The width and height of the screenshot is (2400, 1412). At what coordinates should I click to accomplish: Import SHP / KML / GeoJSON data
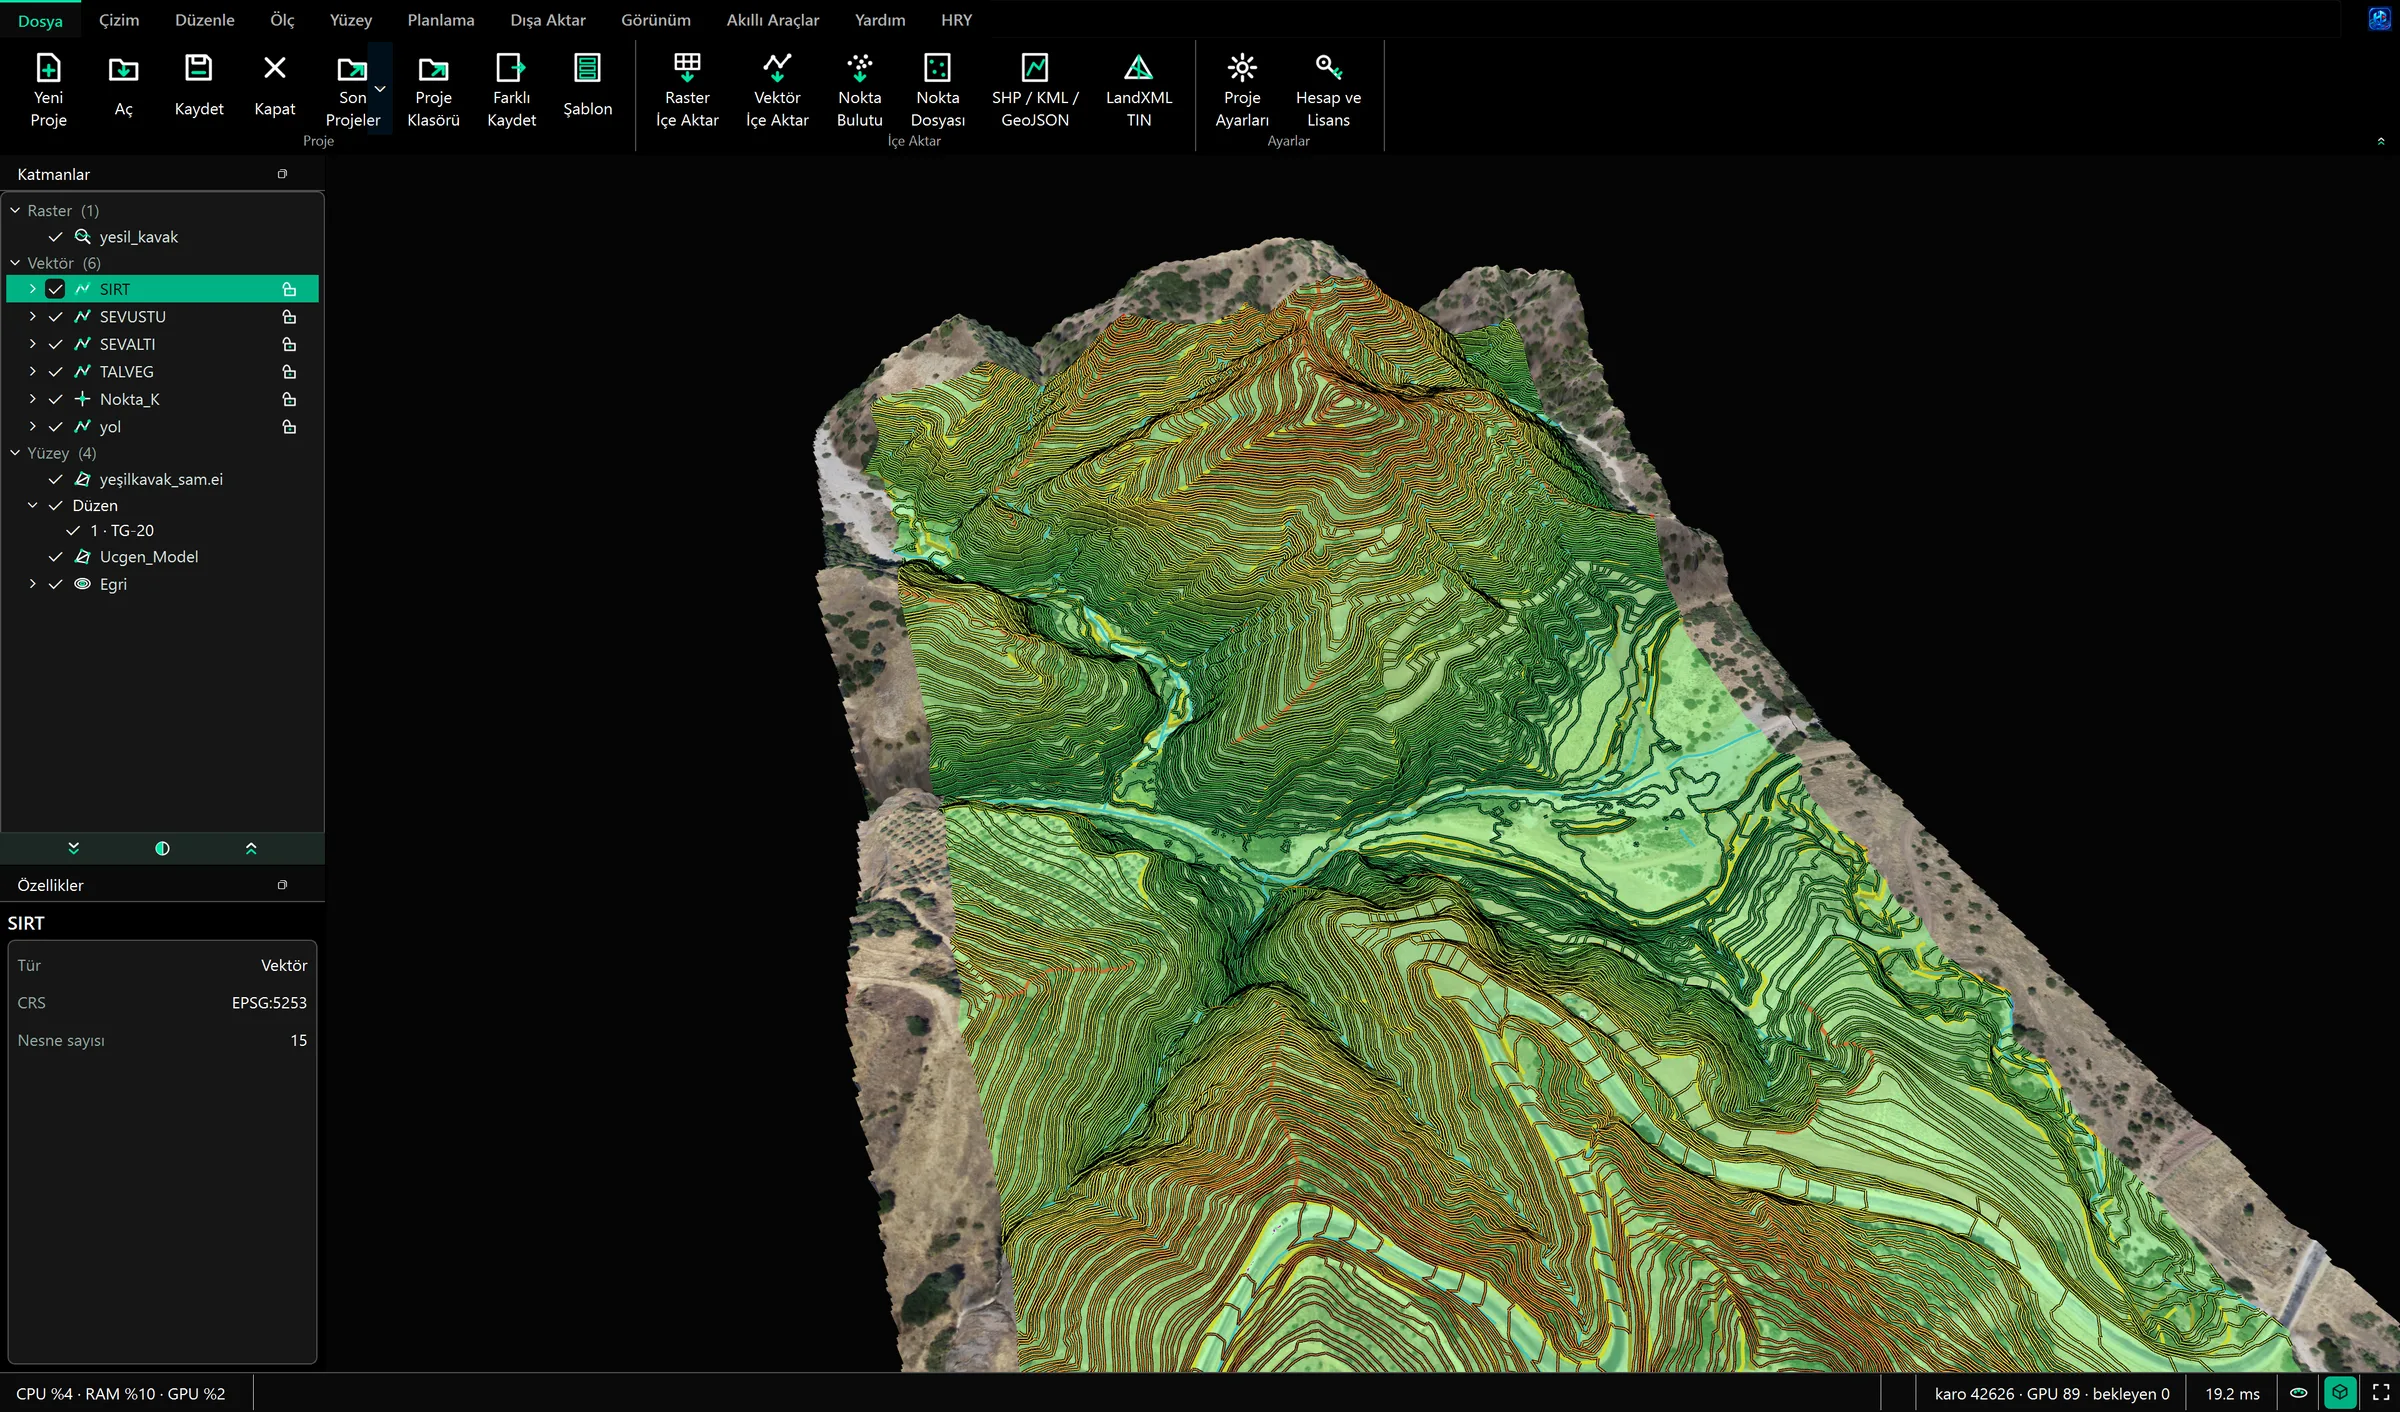[1035, 90]
